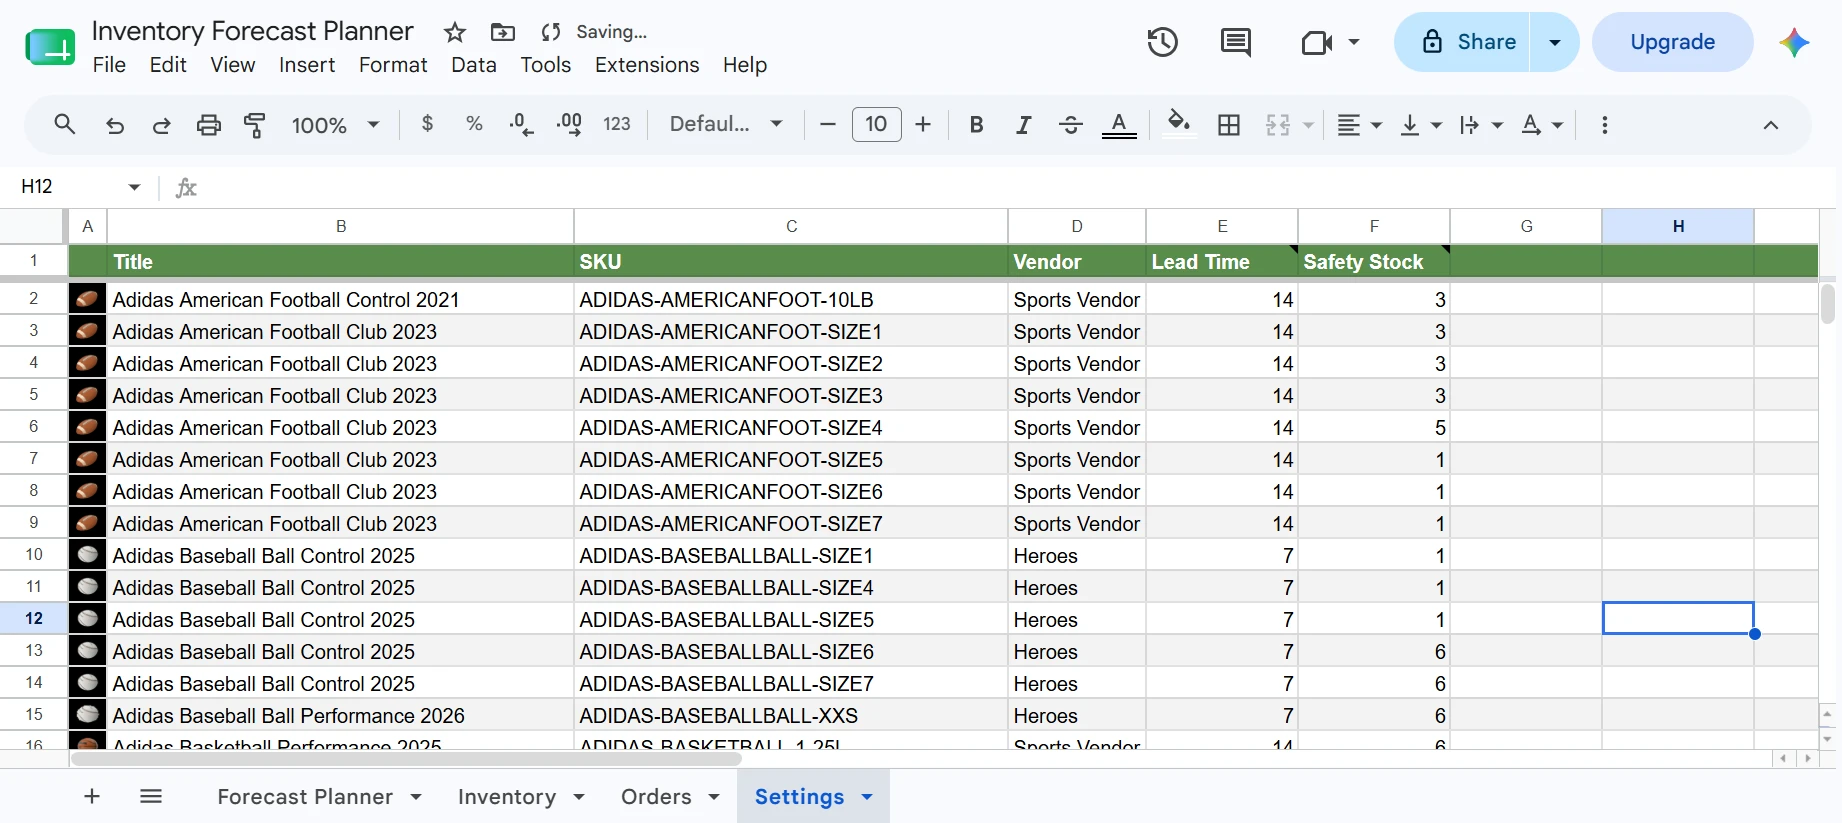Edit the font size field
This screenshot has width=1842, height=823.
[x=876, y=124]
